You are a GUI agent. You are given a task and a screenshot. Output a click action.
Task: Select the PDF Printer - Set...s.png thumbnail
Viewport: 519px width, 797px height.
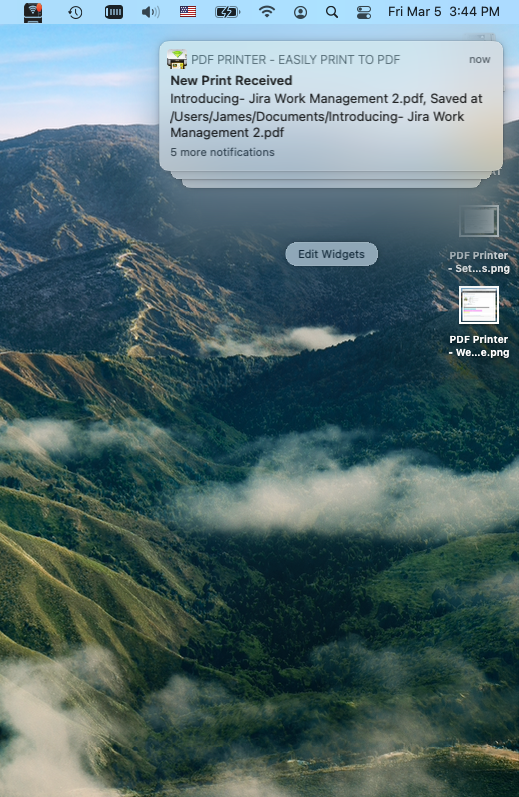click(479, 221)
